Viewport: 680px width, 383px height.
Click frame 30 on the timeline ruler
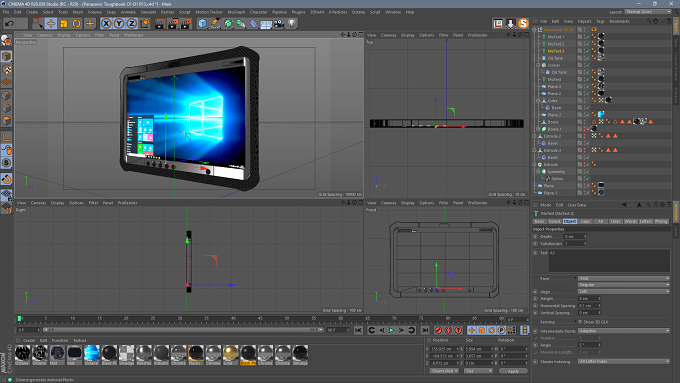coord(180,319)
